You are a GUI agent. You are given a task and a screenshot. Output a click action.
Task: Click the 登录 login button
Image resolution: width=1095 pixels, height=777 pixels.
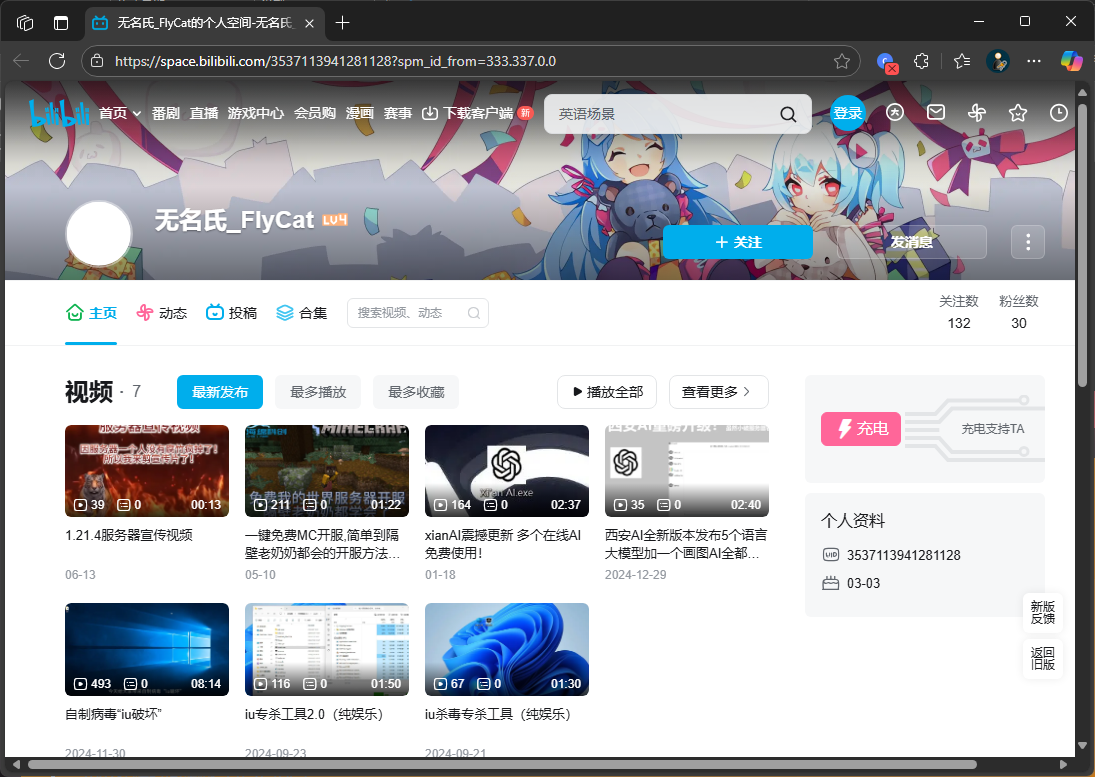tap(848, 113)
